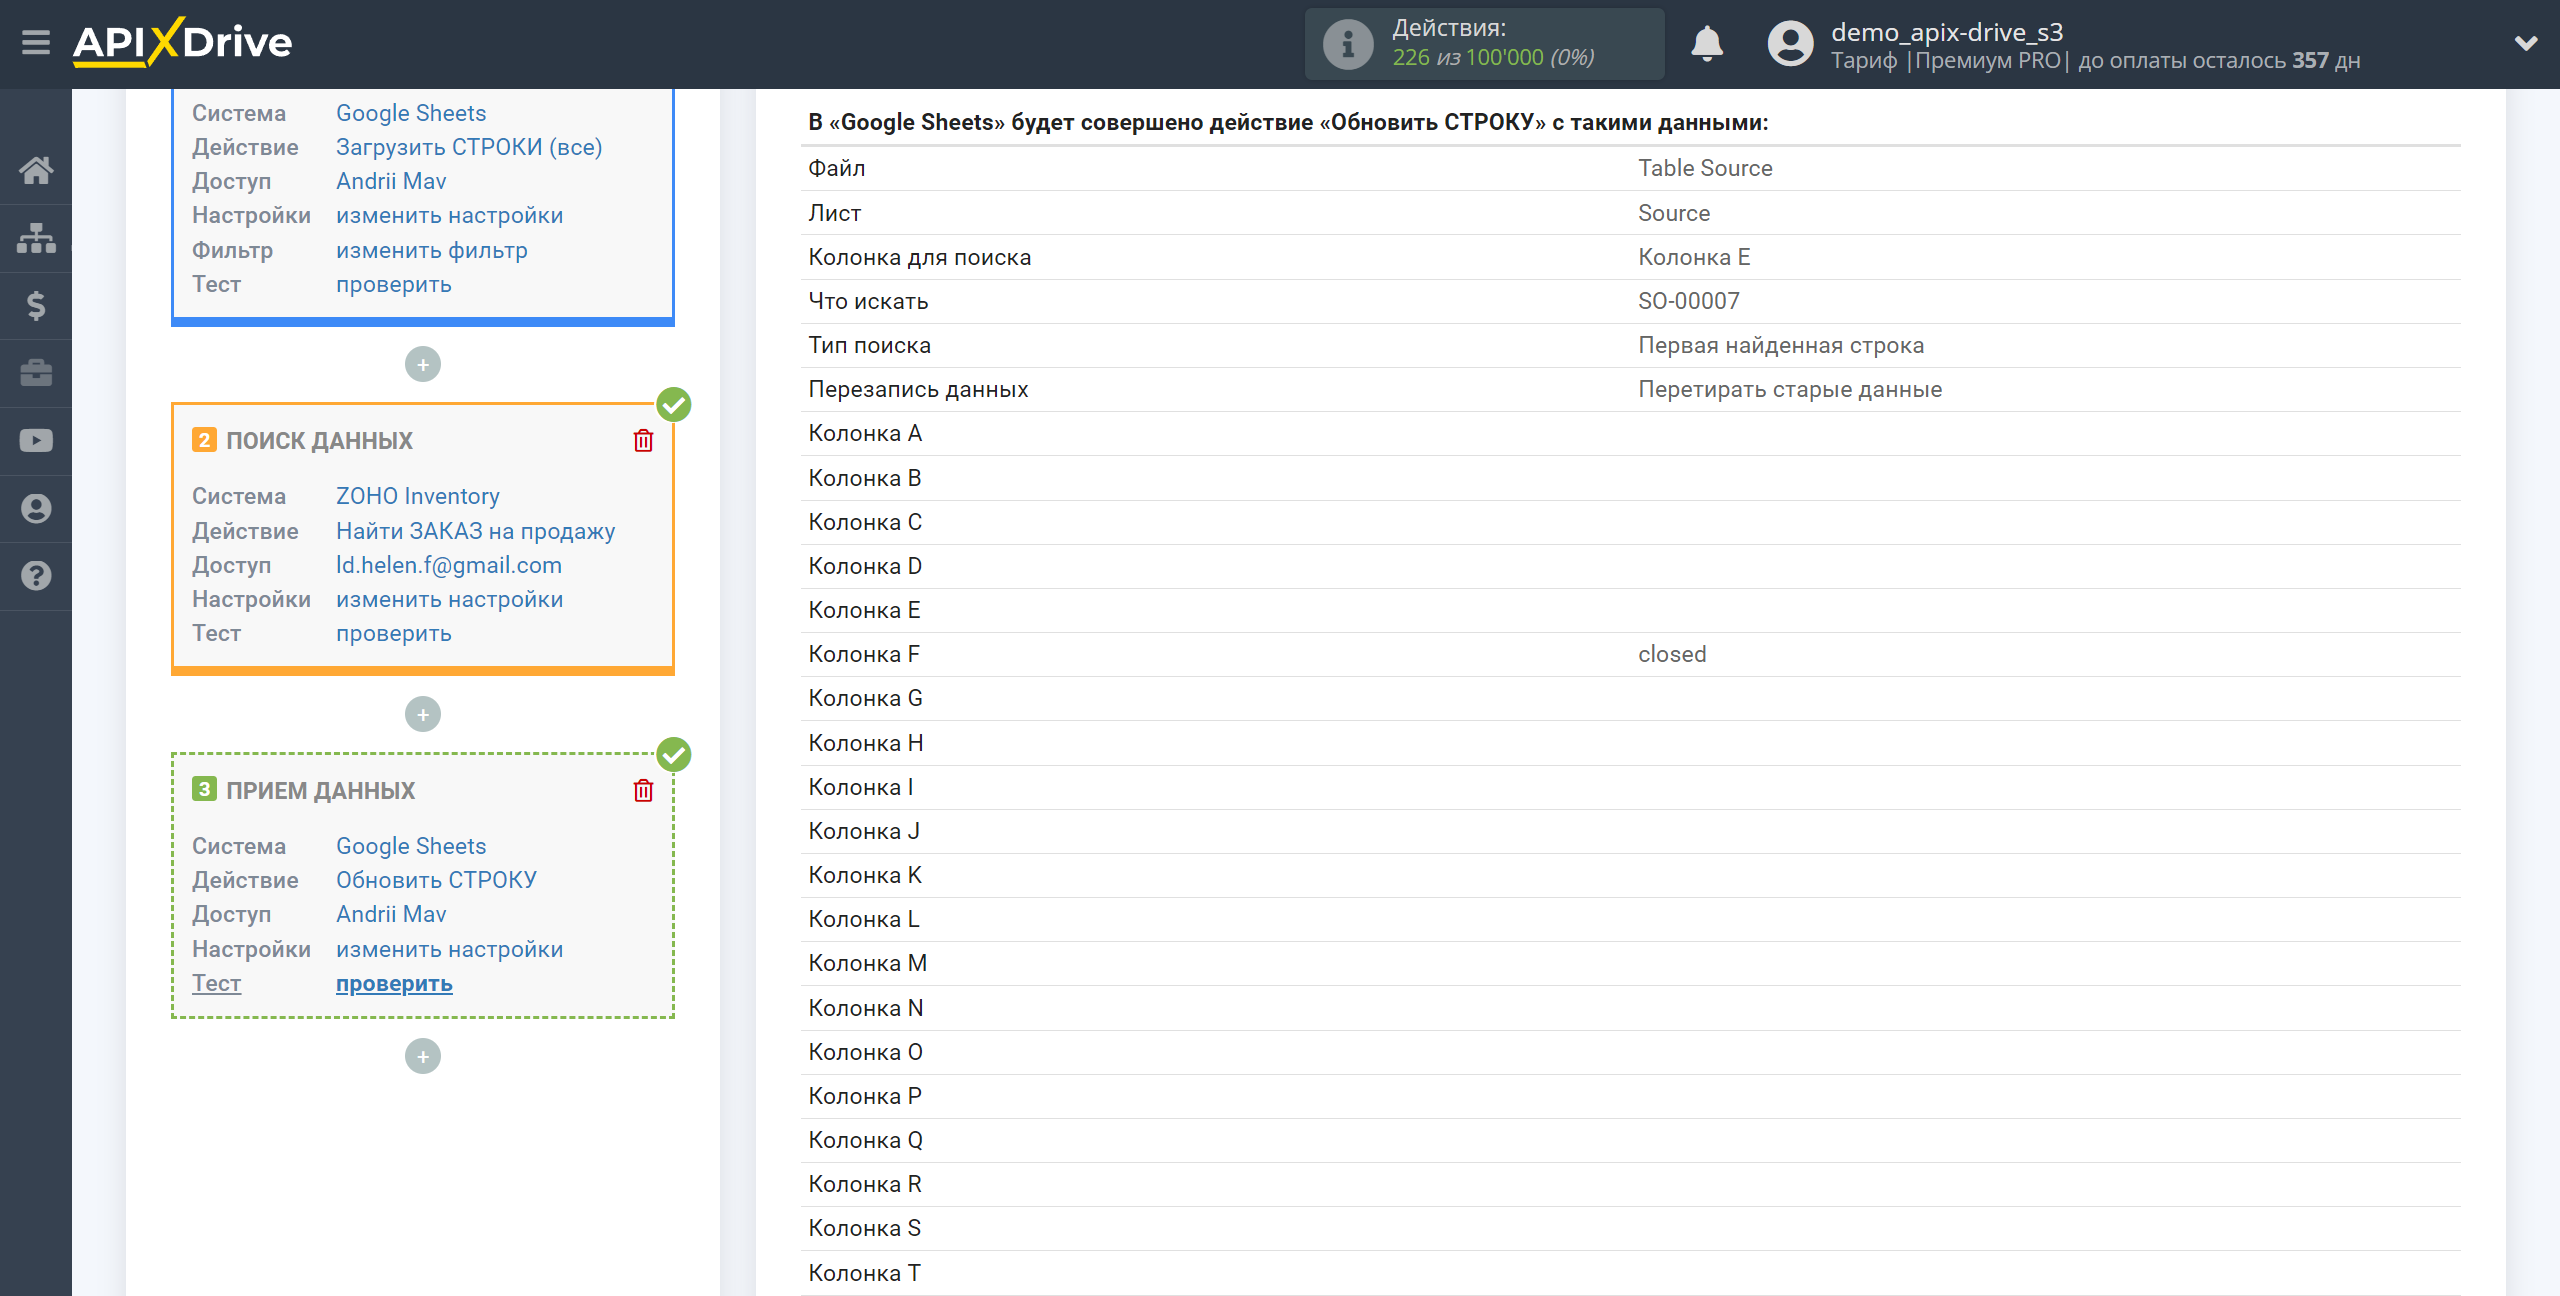Click the ПРИЕМ ДАННЫХ block title
Screen dimensions: 2560x1296
pos(320,791)
